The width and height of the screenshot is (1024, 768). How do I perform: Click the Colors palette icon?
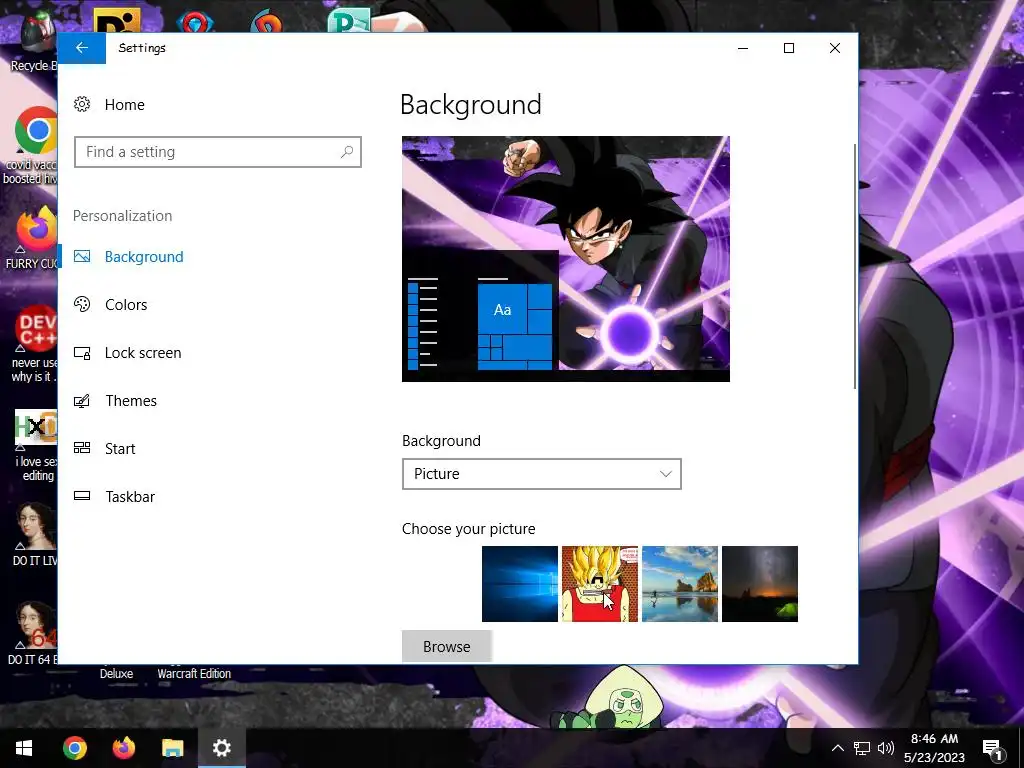82,304
